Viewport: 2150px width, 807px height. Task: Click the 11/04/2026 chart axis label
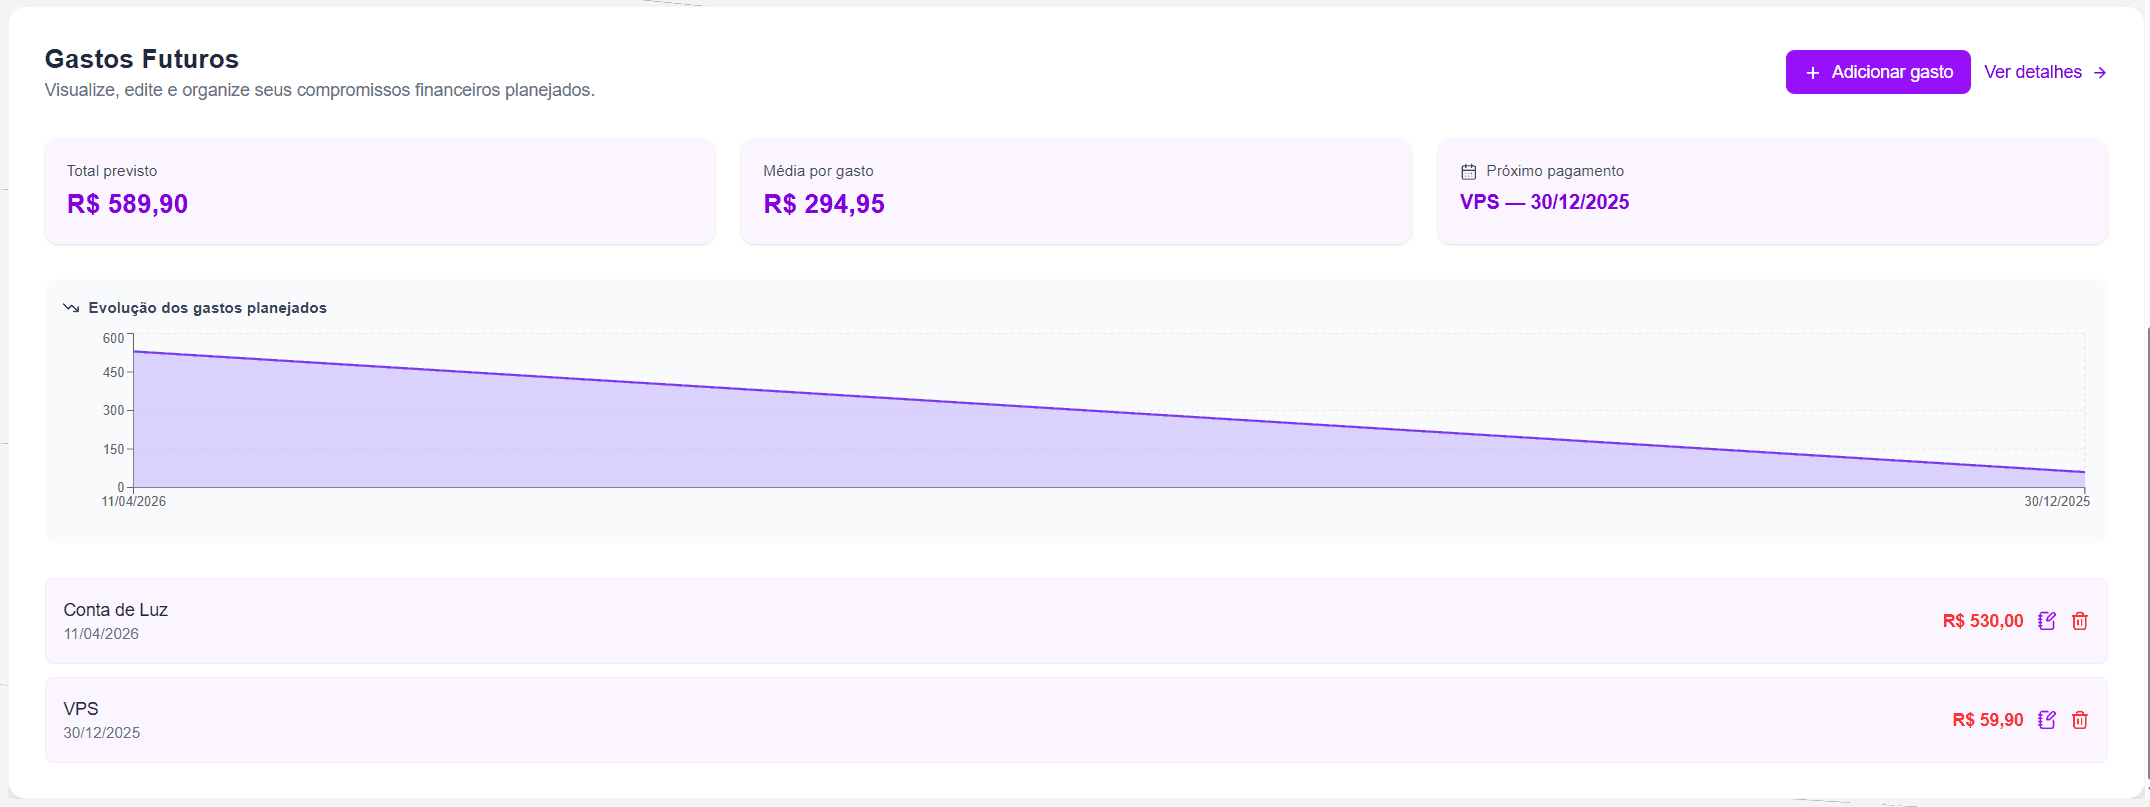pos(134,501)
